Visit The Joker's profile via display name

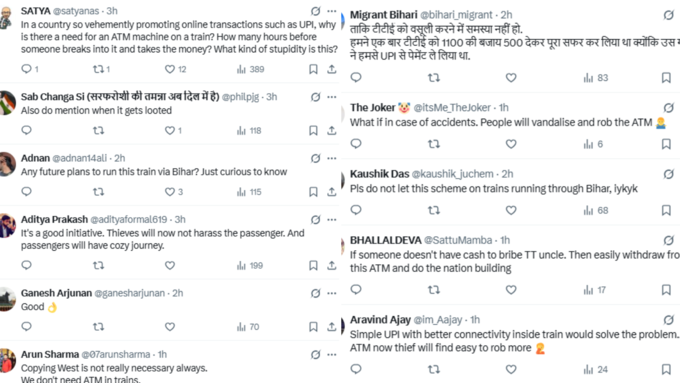click(373, 108)
